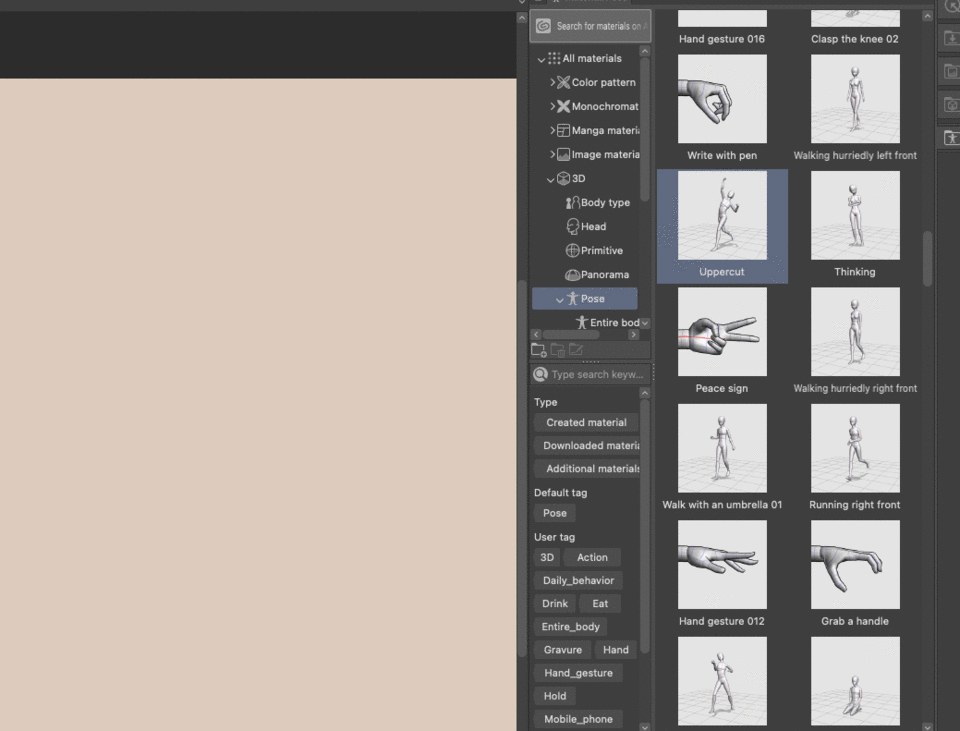Click the Clip Studio Assets search icon
Viewport: 960px width, 731px height.
[x=543, y=26]
